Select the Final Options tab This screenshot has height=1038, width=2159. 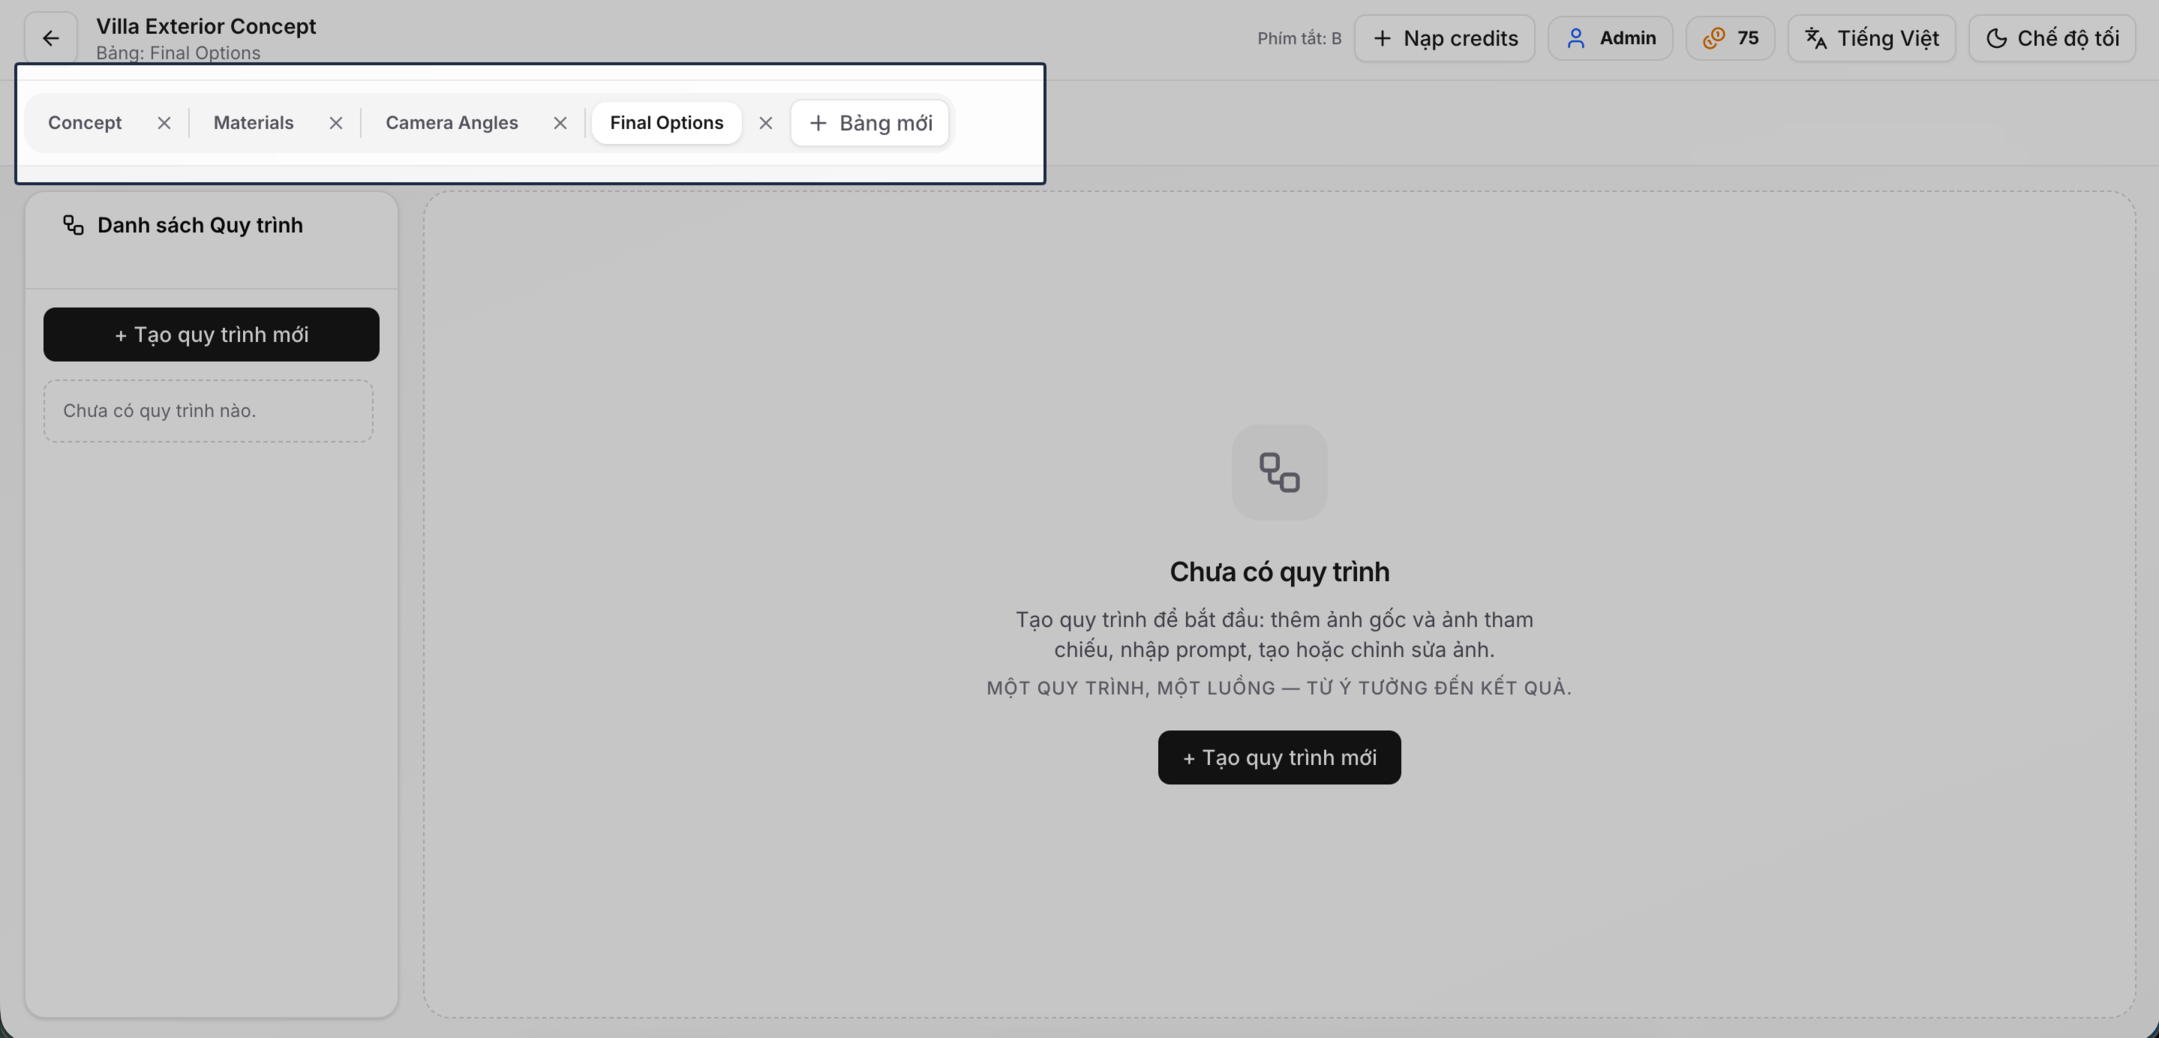pos(666,123)
